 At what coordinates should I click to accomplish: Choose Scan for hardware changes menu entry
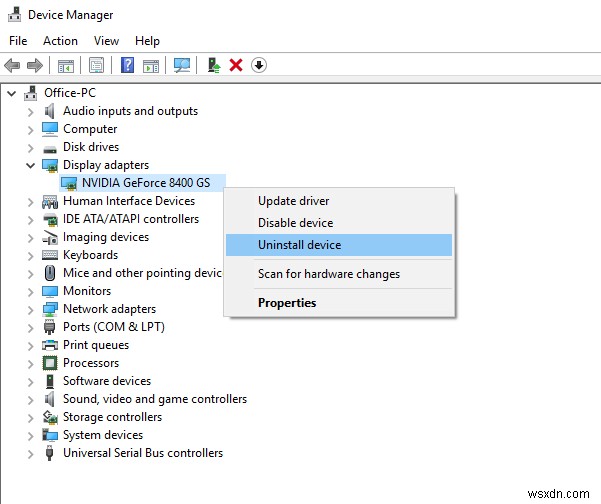pyautogui.click(x=339, y=274)
